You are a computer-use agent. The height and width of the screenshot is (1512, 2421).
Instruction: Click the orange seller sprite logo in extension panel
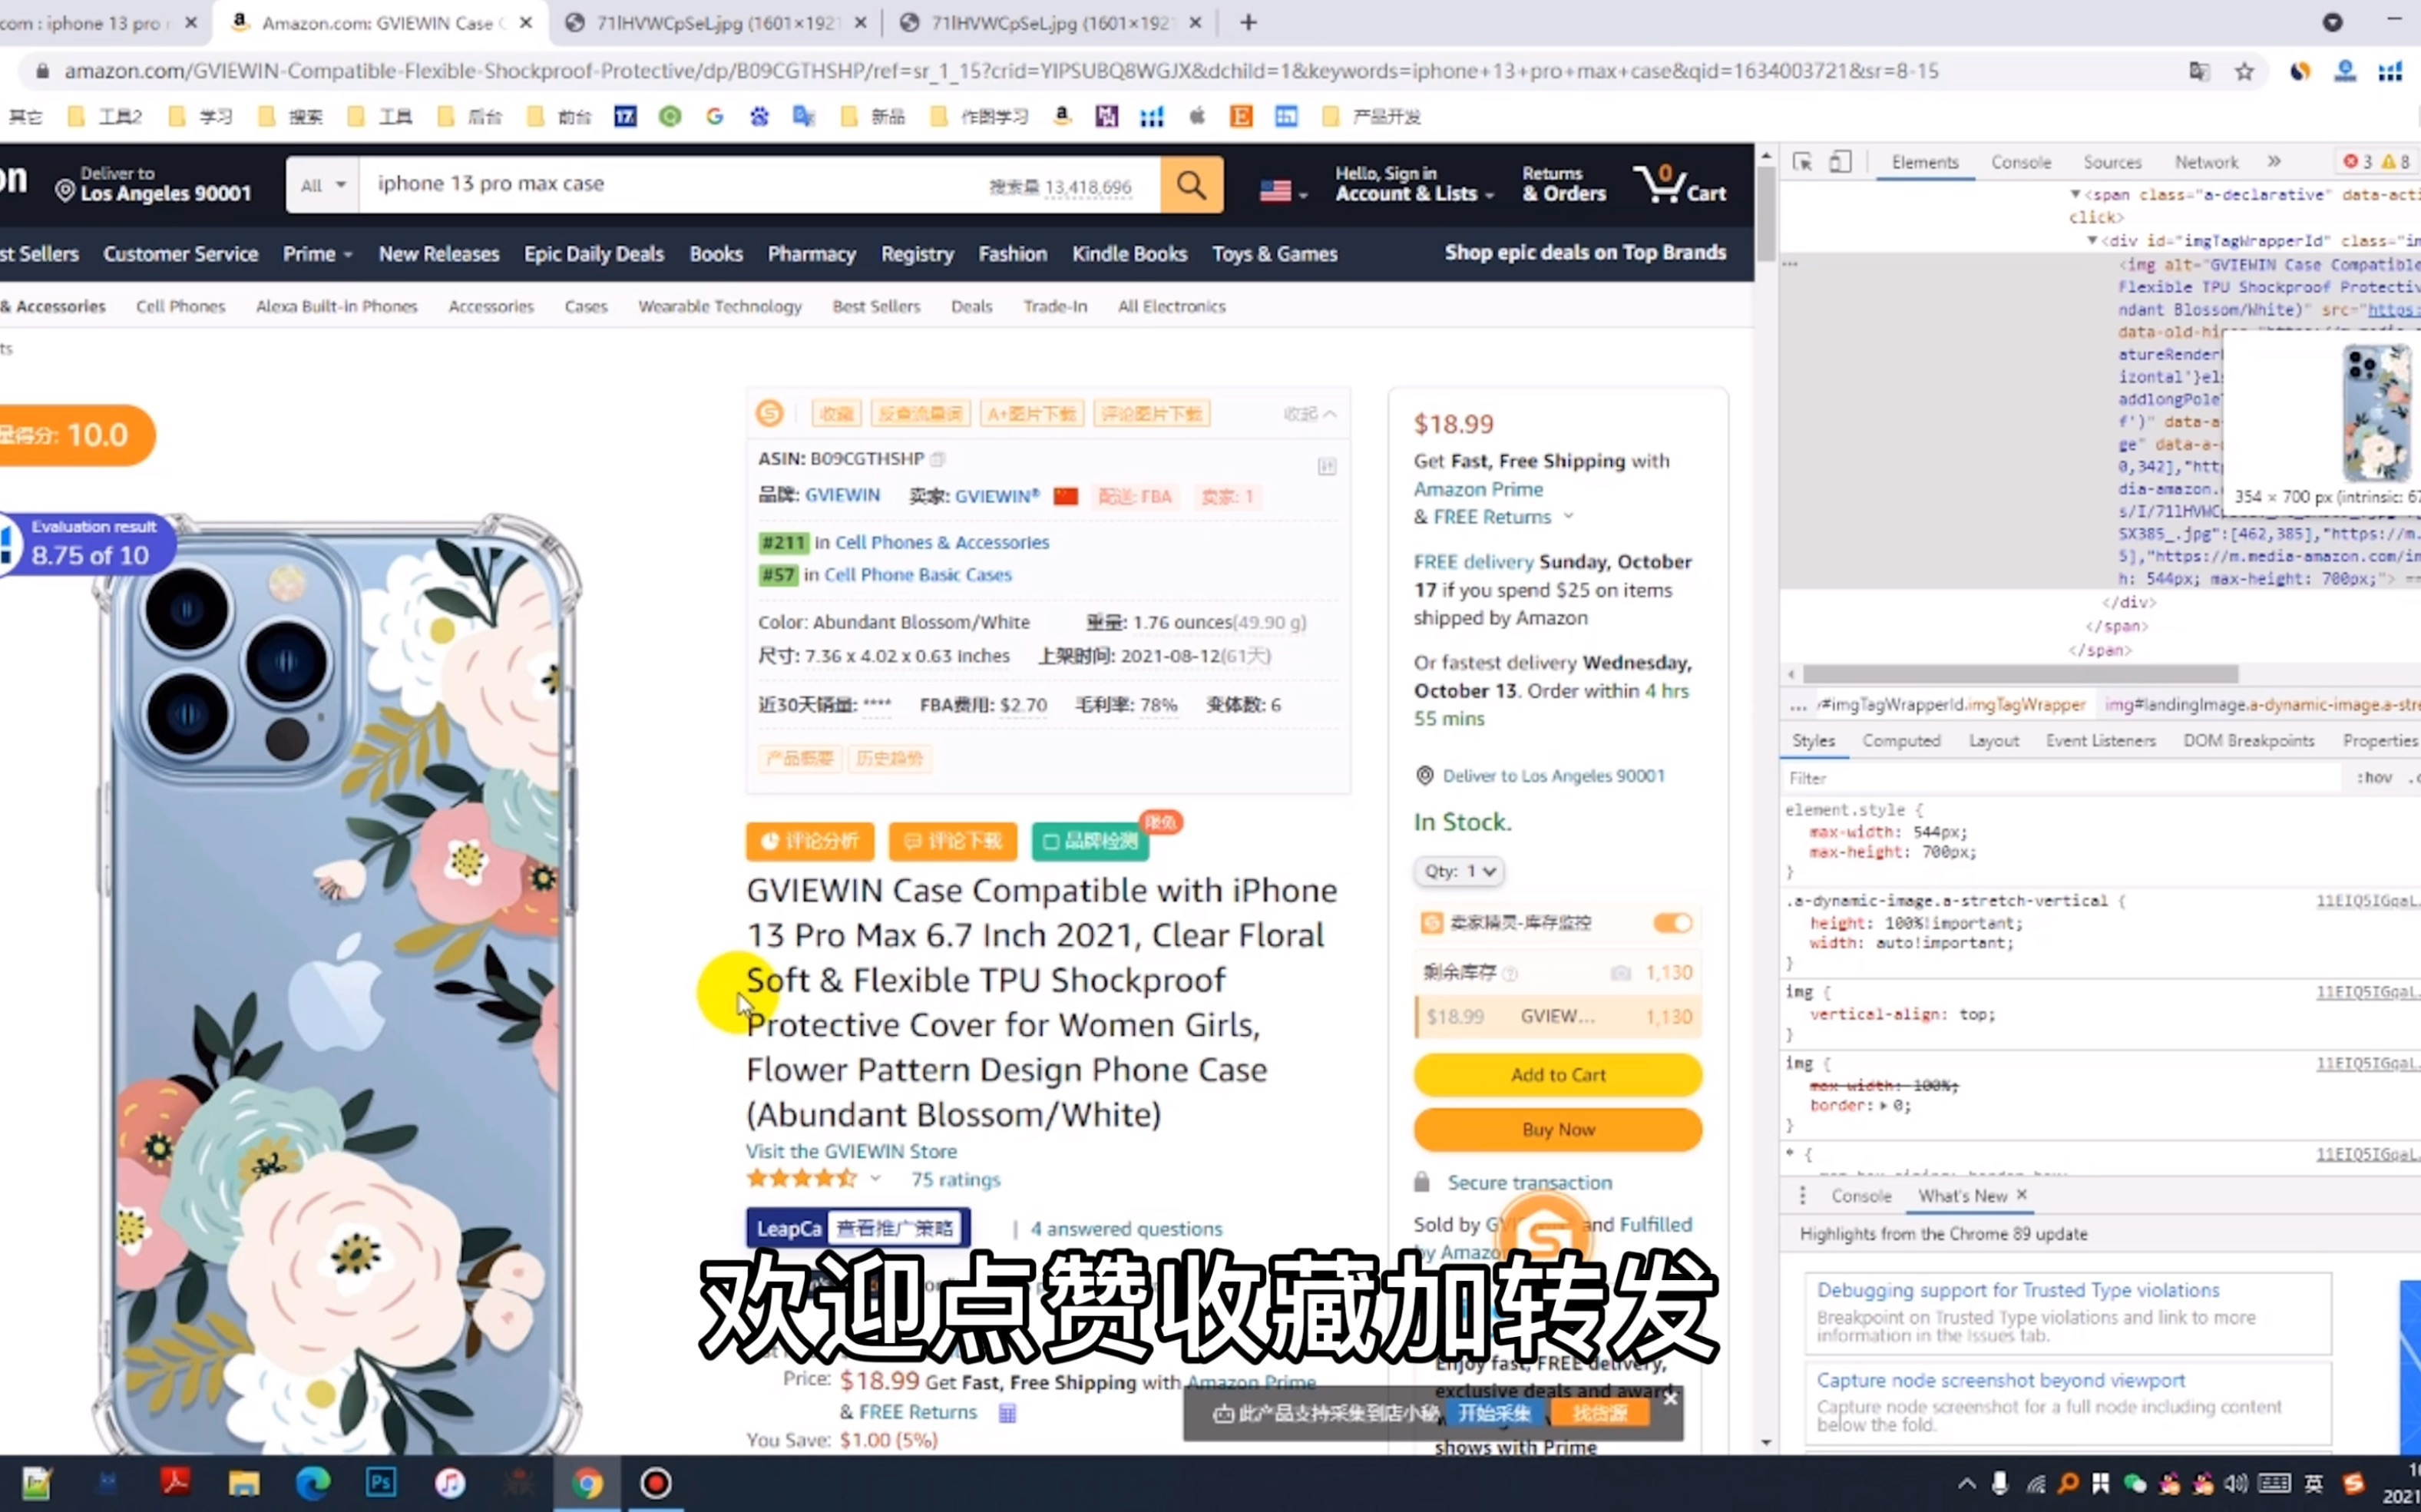coord(769,413)
